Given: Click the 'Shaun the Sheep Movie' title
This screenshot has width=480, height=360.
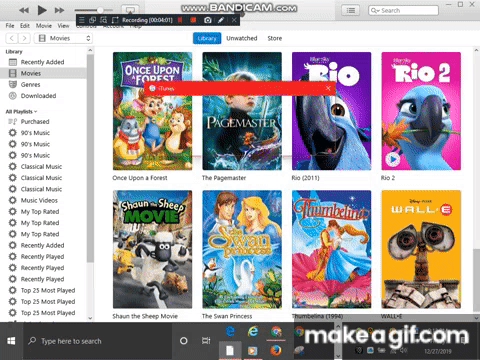Looking at the screenshot, I should click(145, 316).
